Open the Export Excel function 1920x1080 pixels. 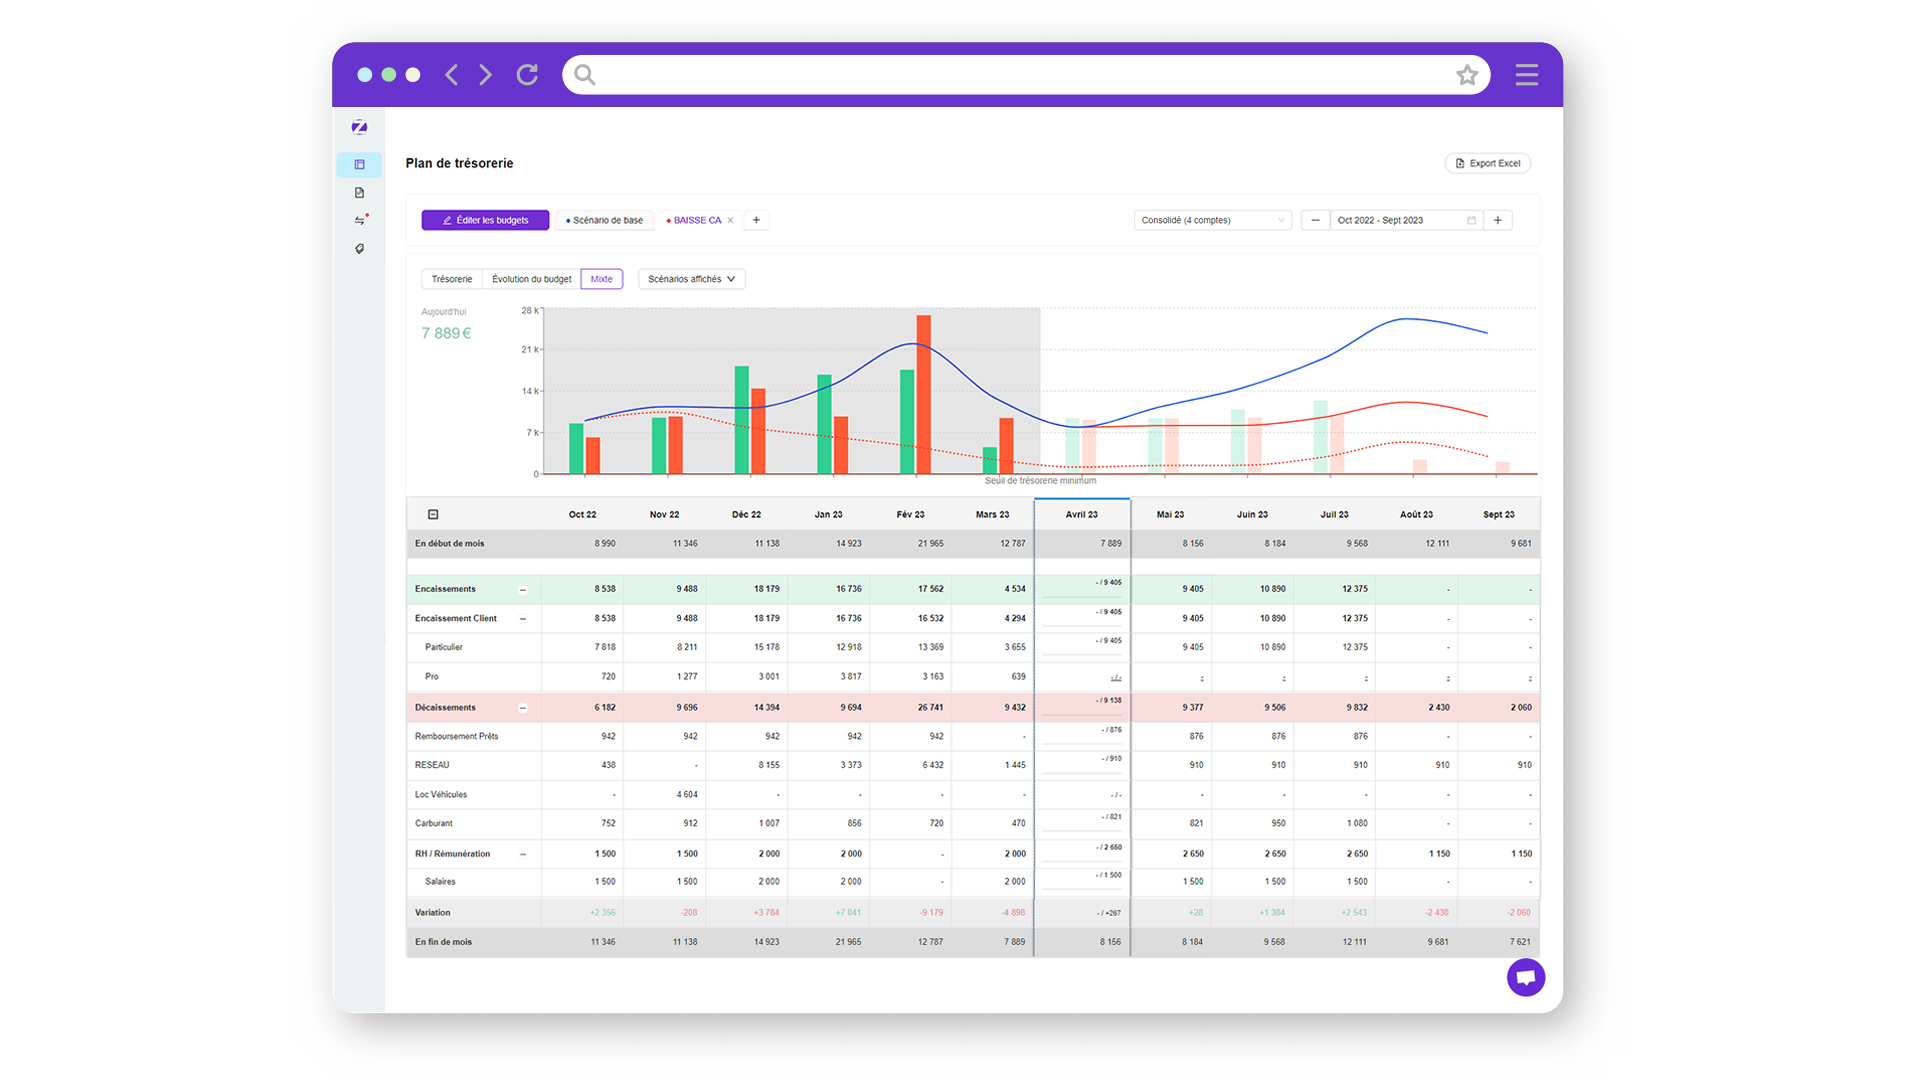1488,163
